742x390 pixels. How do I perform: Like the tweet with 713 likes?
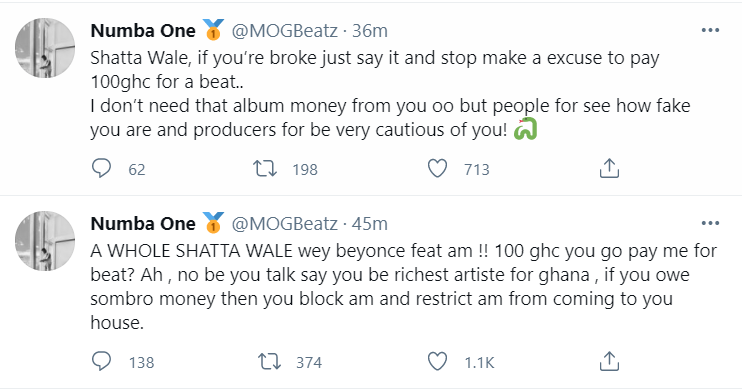[x=437, y=168]
